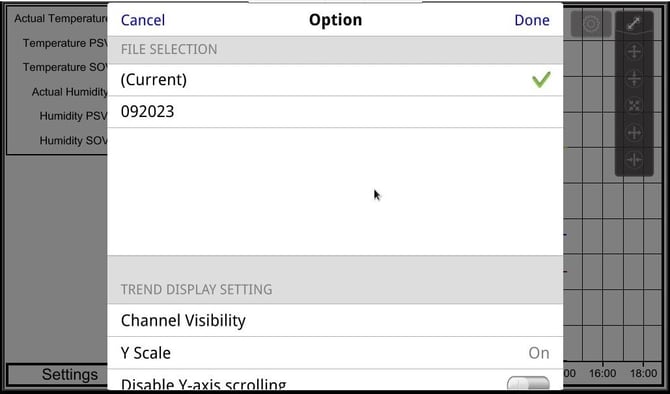Click the horizontal compress arrows icon
Screen dimensions: 670x394
[634, 160]
